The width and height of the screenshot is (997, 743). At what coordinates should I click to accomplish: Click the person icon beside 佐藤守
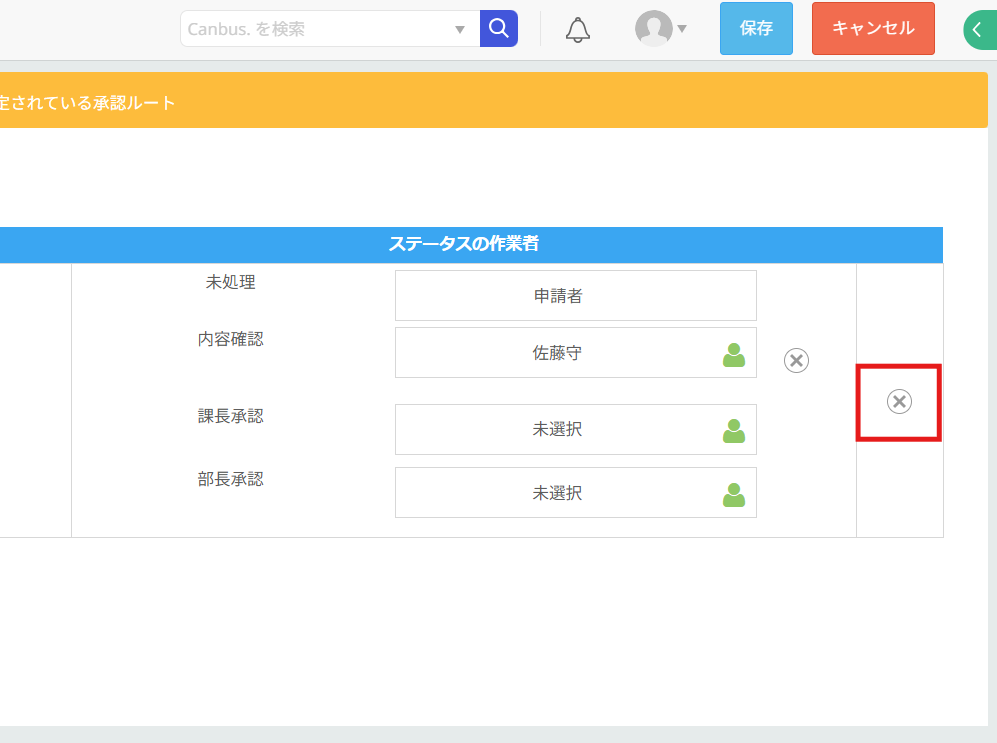(x=734, y=354)
